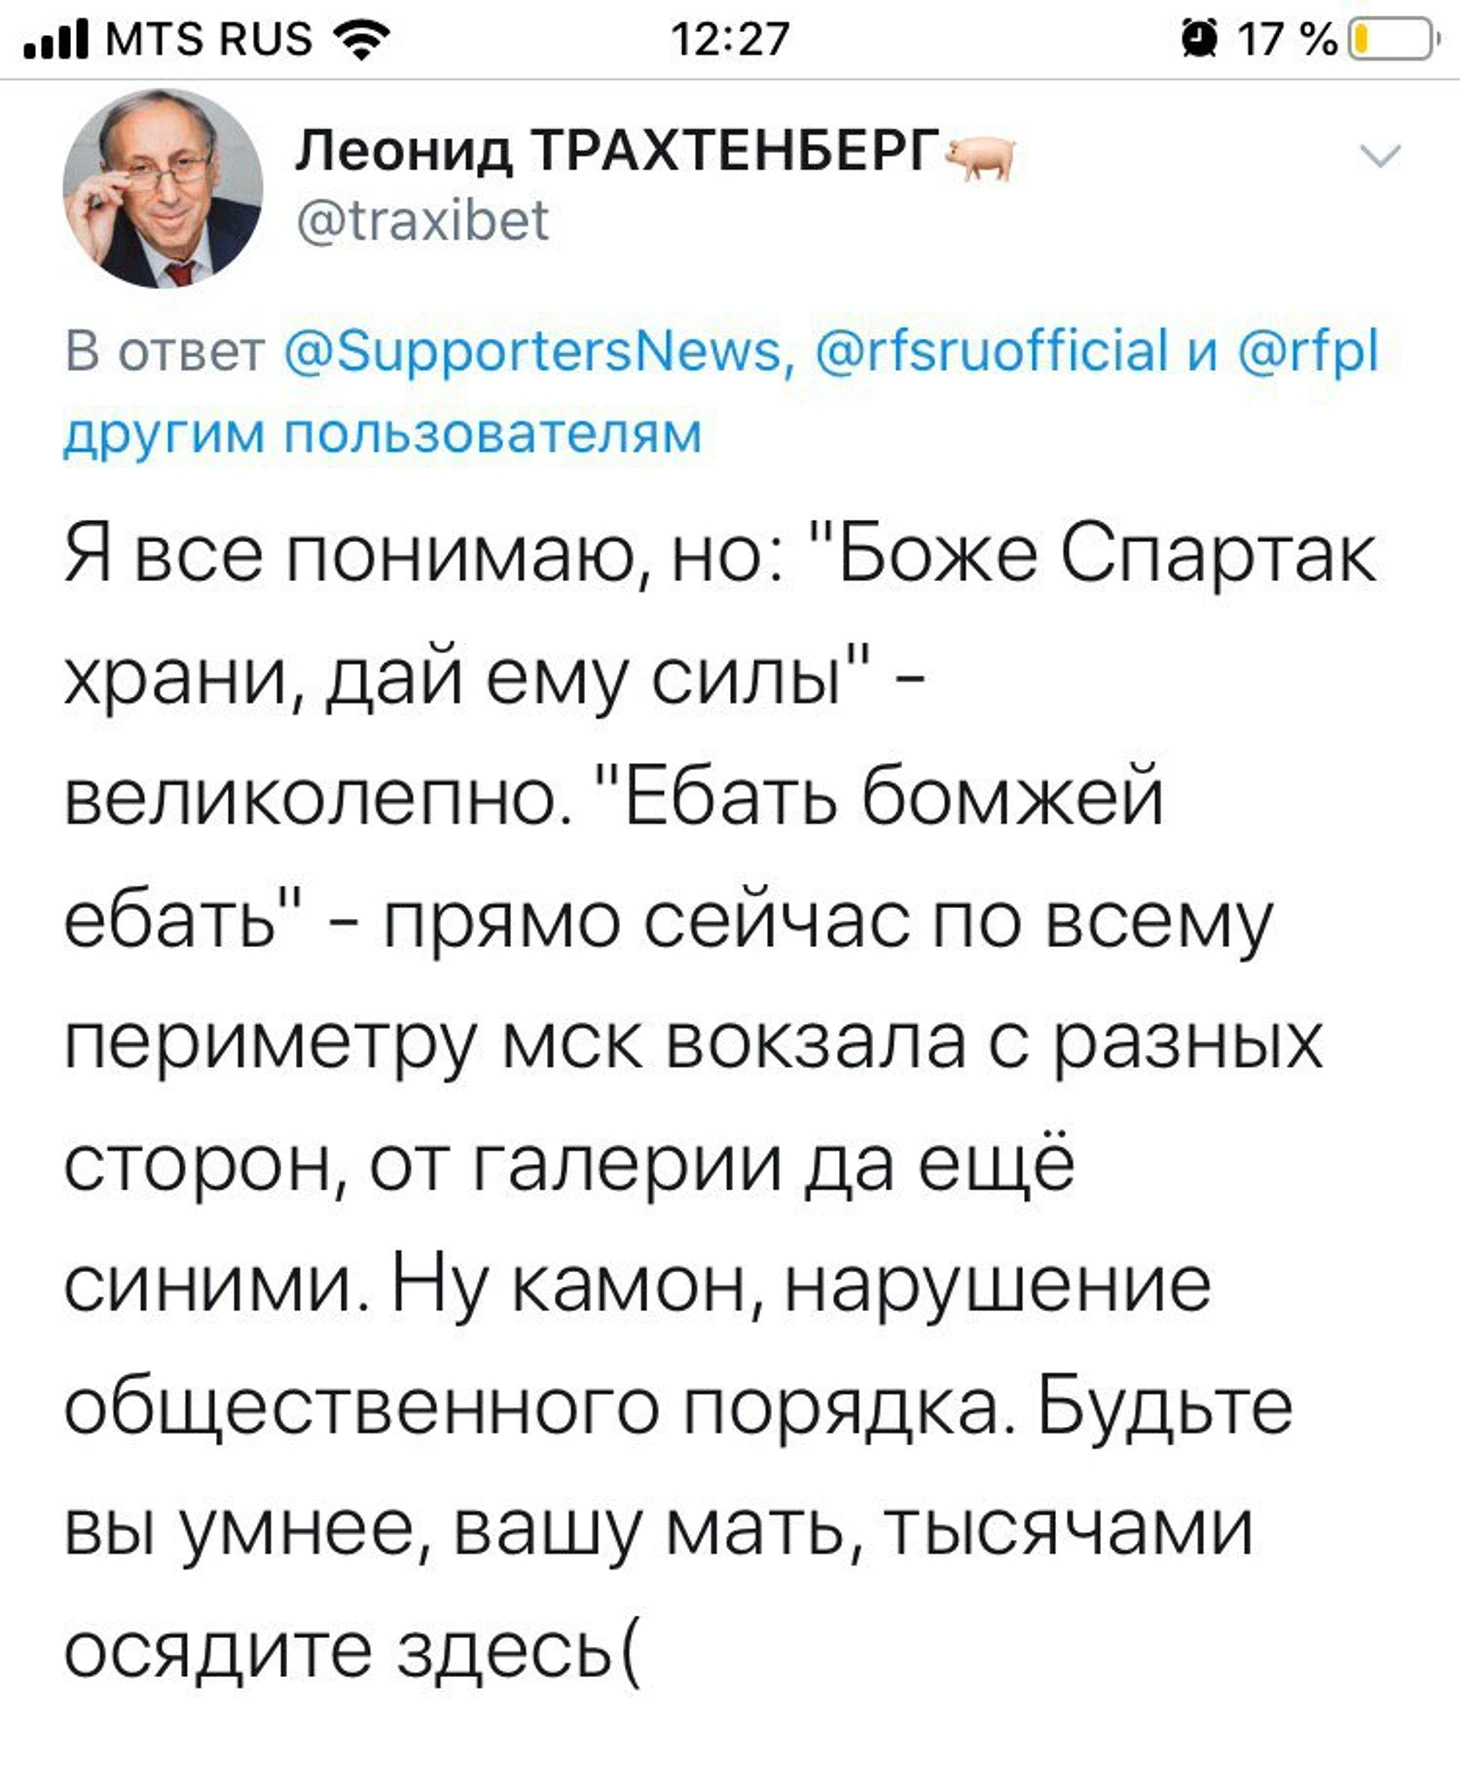Tap the tweet's opening line "Я все понимаю"

coord(350,553)
